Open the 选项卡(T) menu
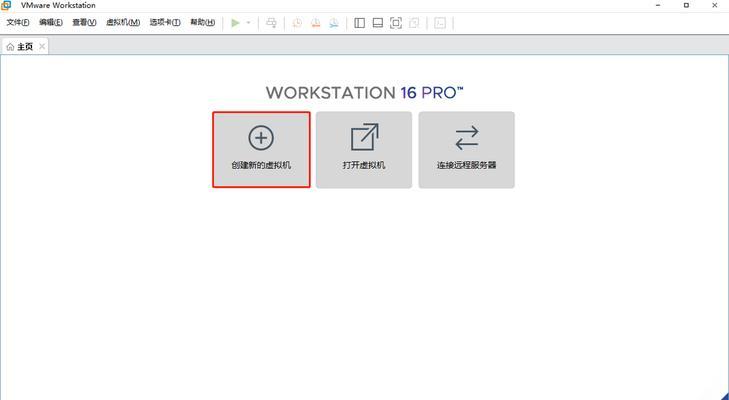Screen dimensions: 729x400 (x=165, y=22)
